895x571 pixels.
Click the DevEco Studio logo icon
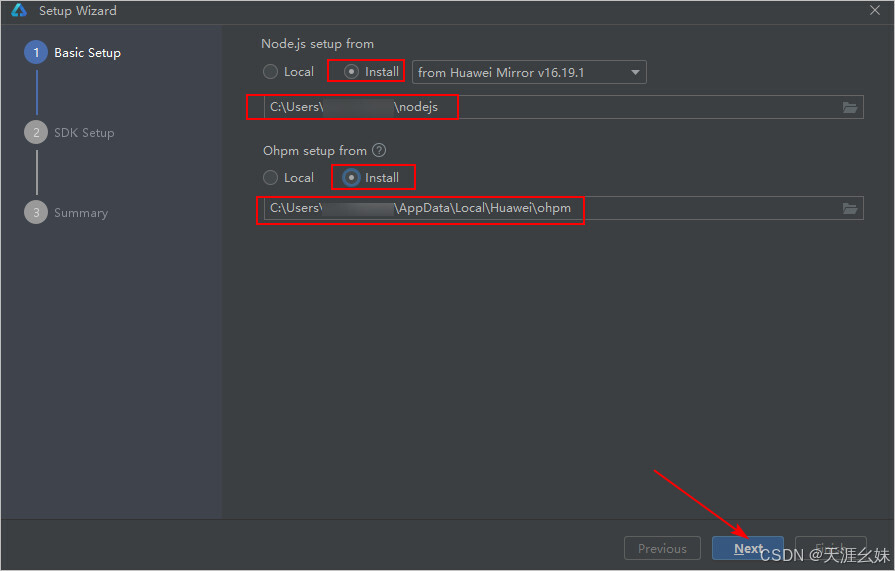pos(19,10)
